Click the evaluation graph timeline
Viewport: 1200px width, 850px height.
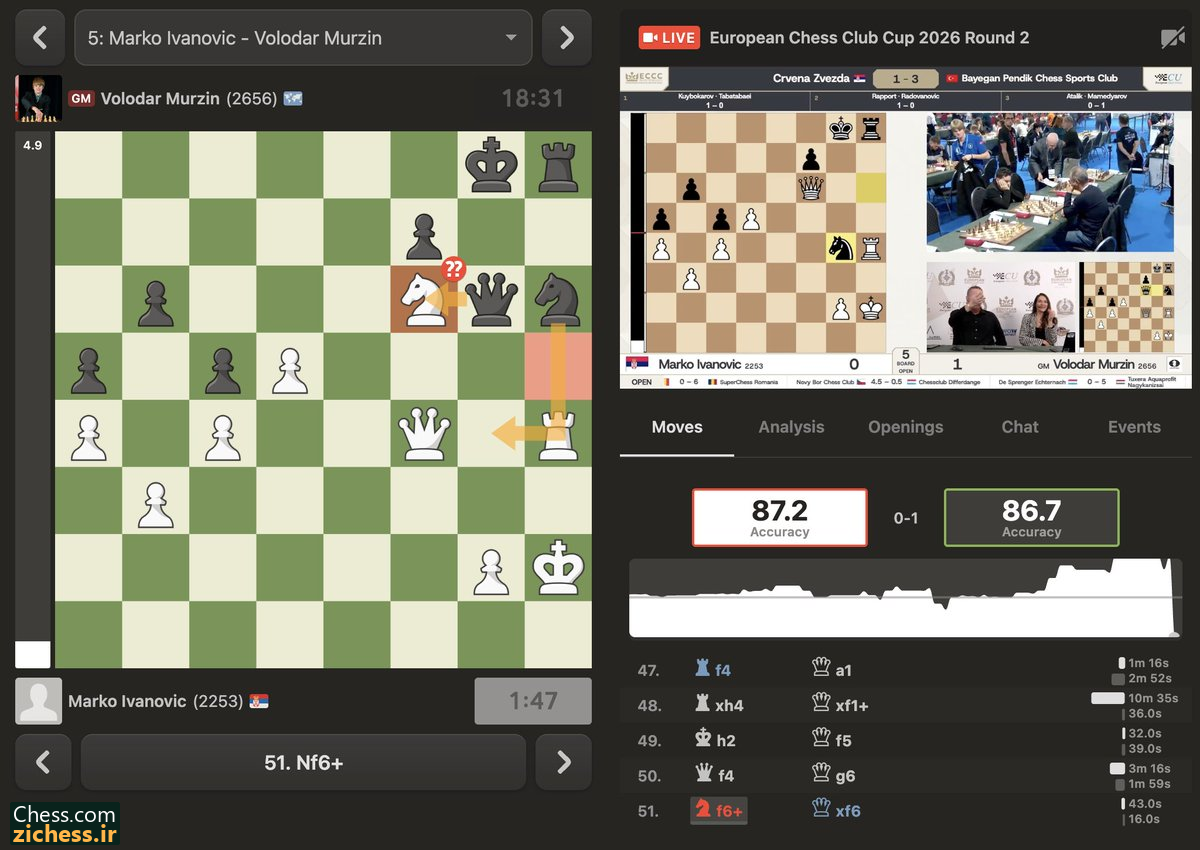click(905, 598)
